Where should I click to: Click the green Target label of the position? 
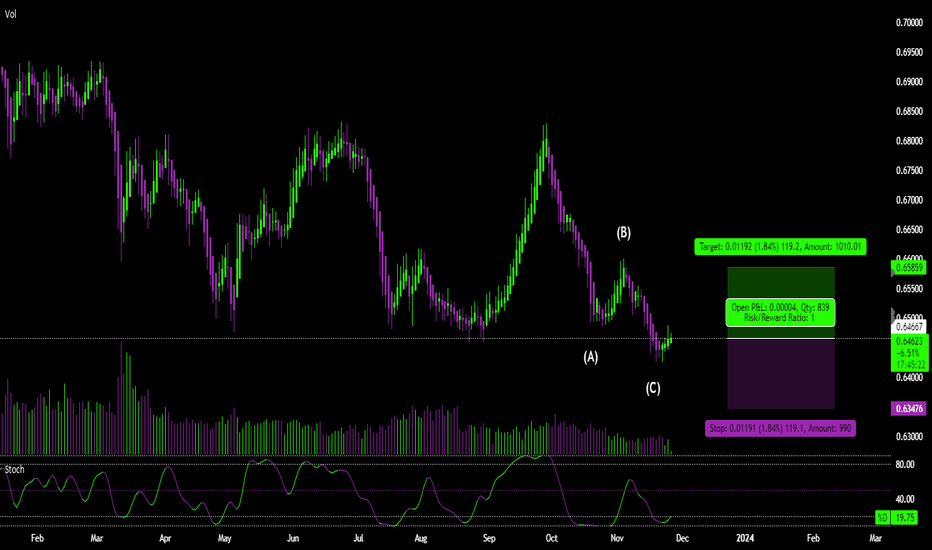pos(780,246)
